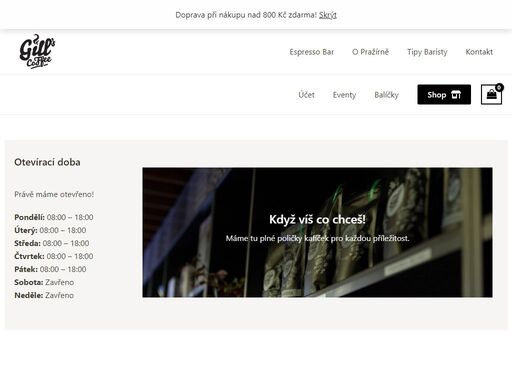Click the Otevírací doba heading
Screen dimensions: 512x384
47,162
